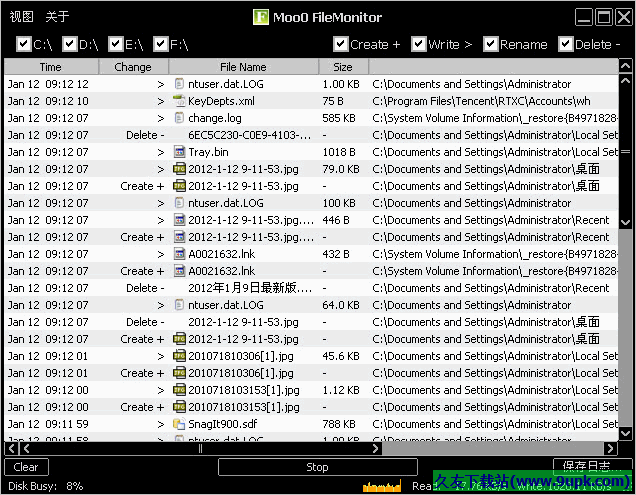The width and height of the screenshot is (636, 495).
Task: Click the Stop monitoring button
Action: point(318,467)
